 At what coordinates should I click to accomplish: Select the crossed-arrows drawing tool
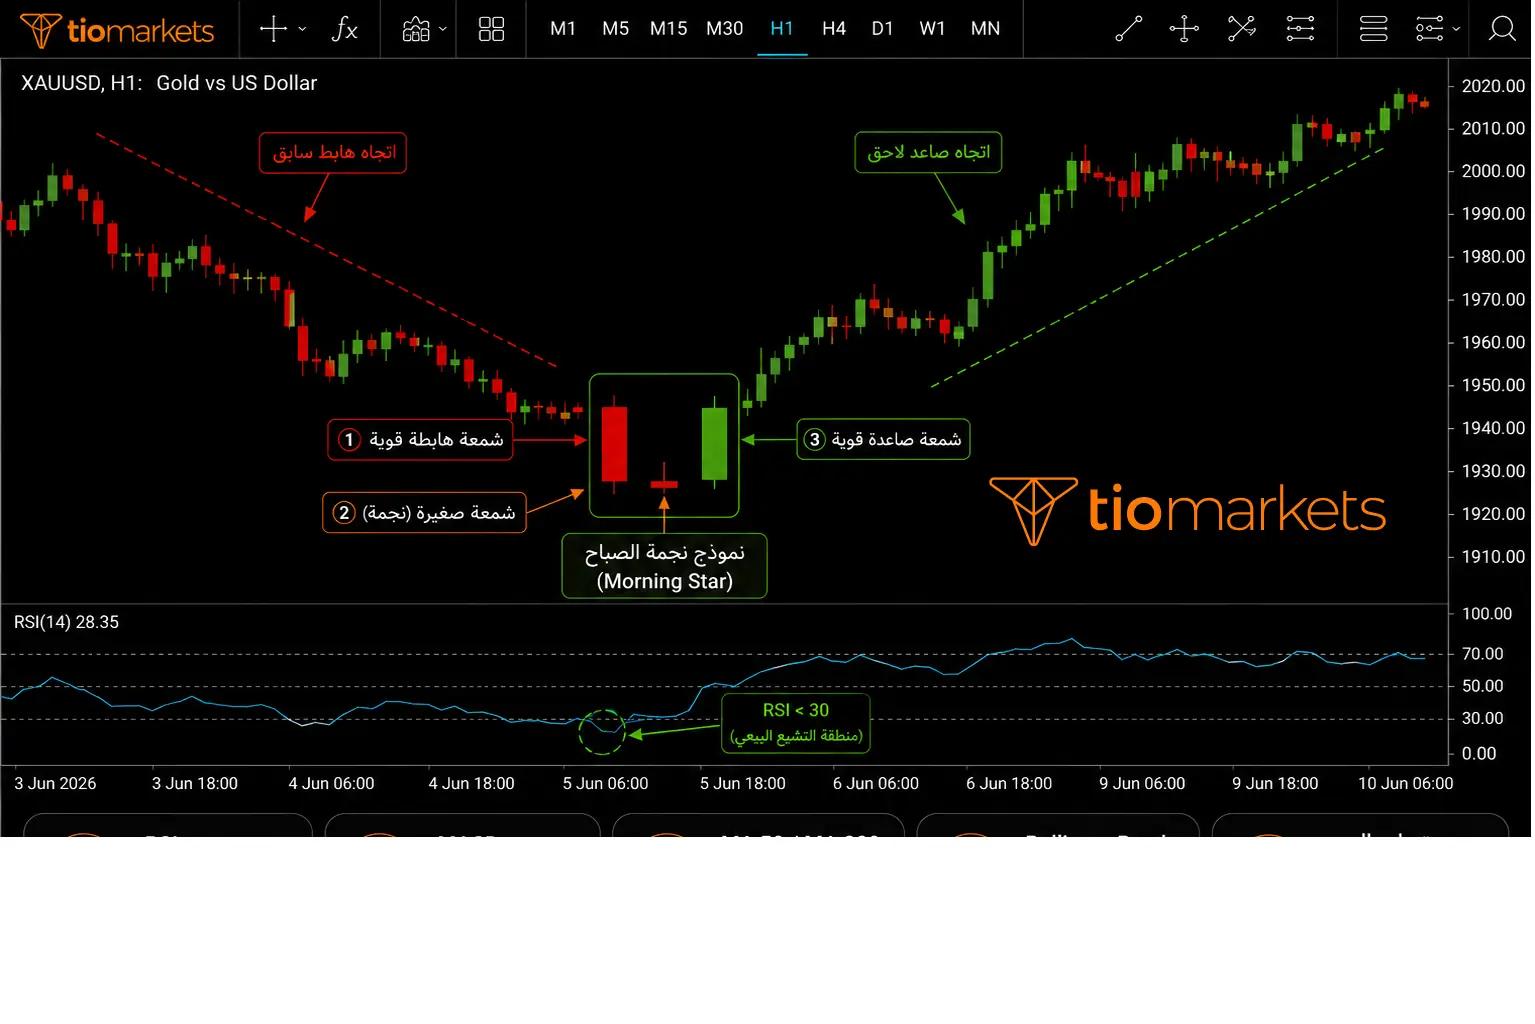pos(1241,29)
